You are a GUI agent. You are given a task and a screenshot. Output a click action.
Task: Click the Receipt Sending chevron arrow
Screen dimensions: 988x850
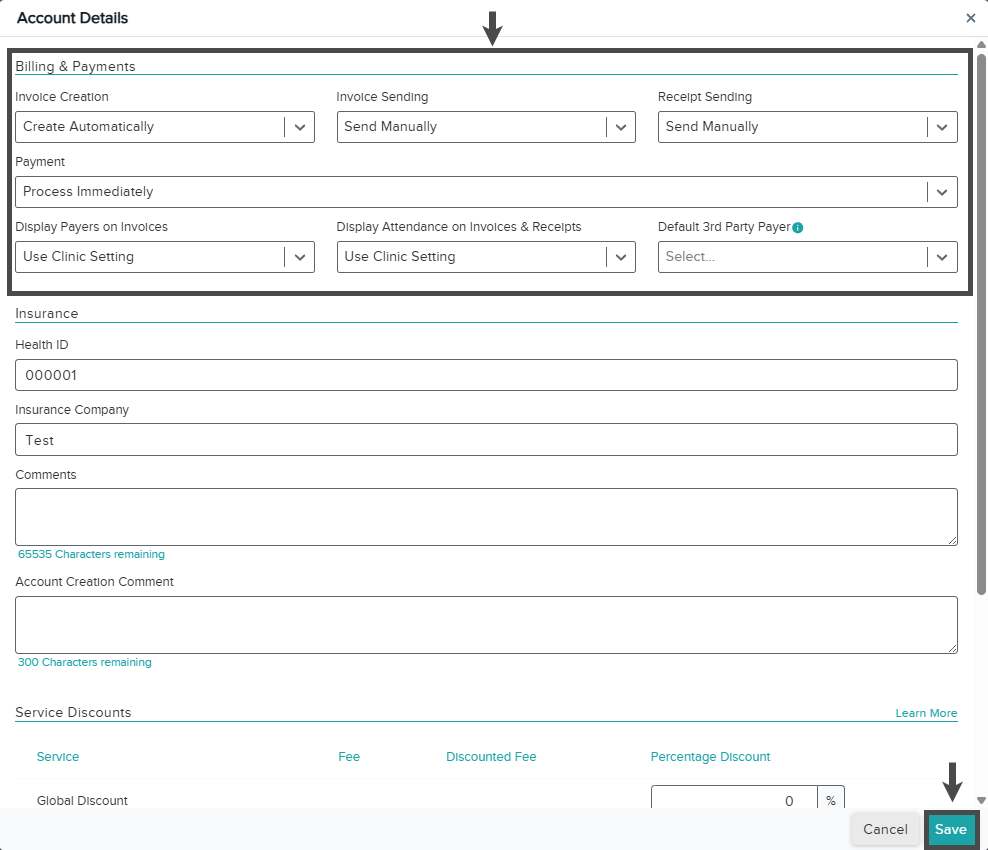click(942, 127)
